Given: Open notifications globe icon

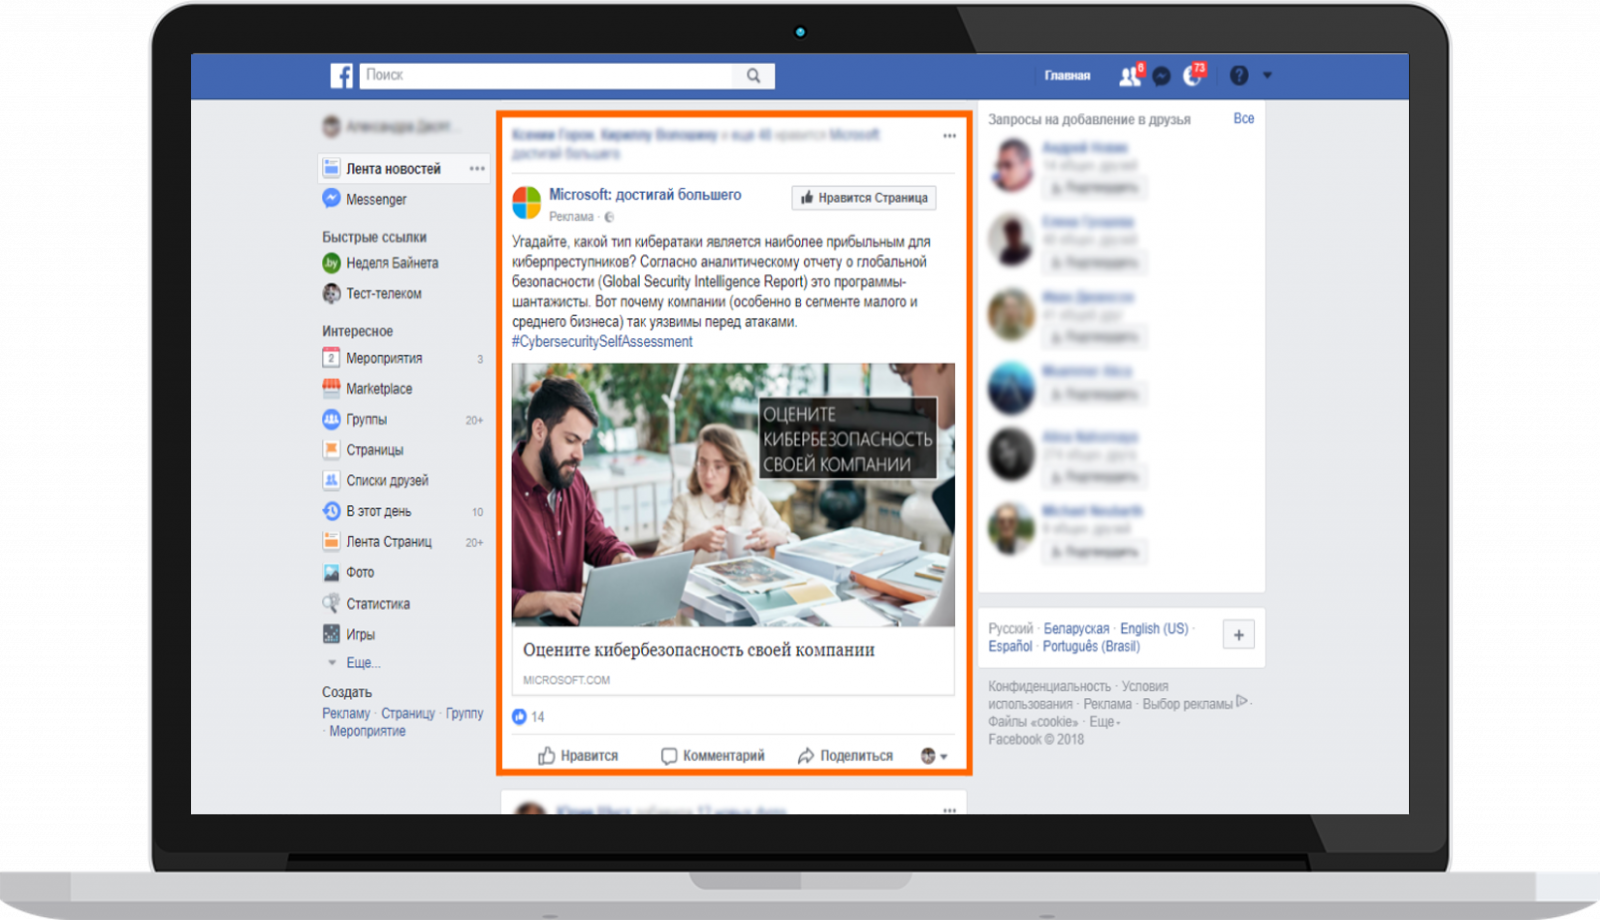Looking at the screenshot, I should (1193, 76).
